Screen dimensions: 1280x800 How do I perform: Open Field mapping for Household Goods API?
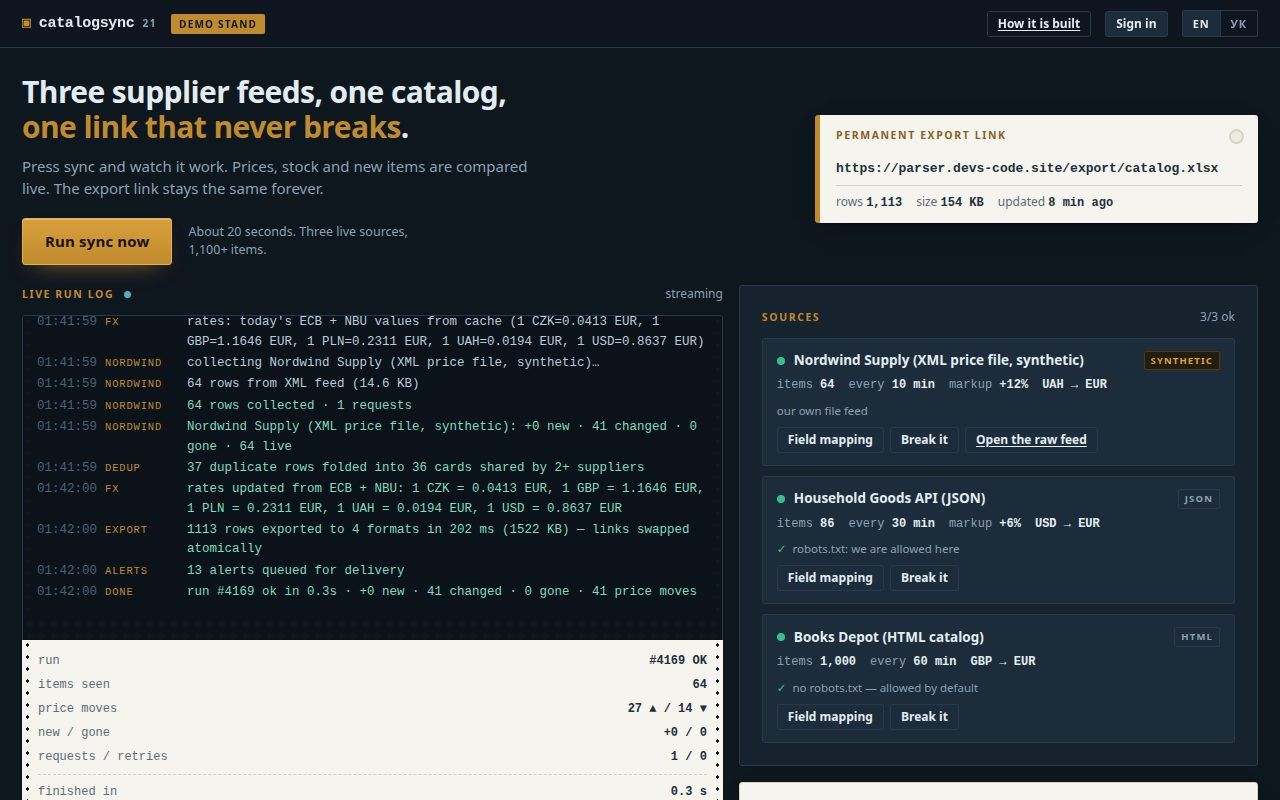tap(830, 578)
